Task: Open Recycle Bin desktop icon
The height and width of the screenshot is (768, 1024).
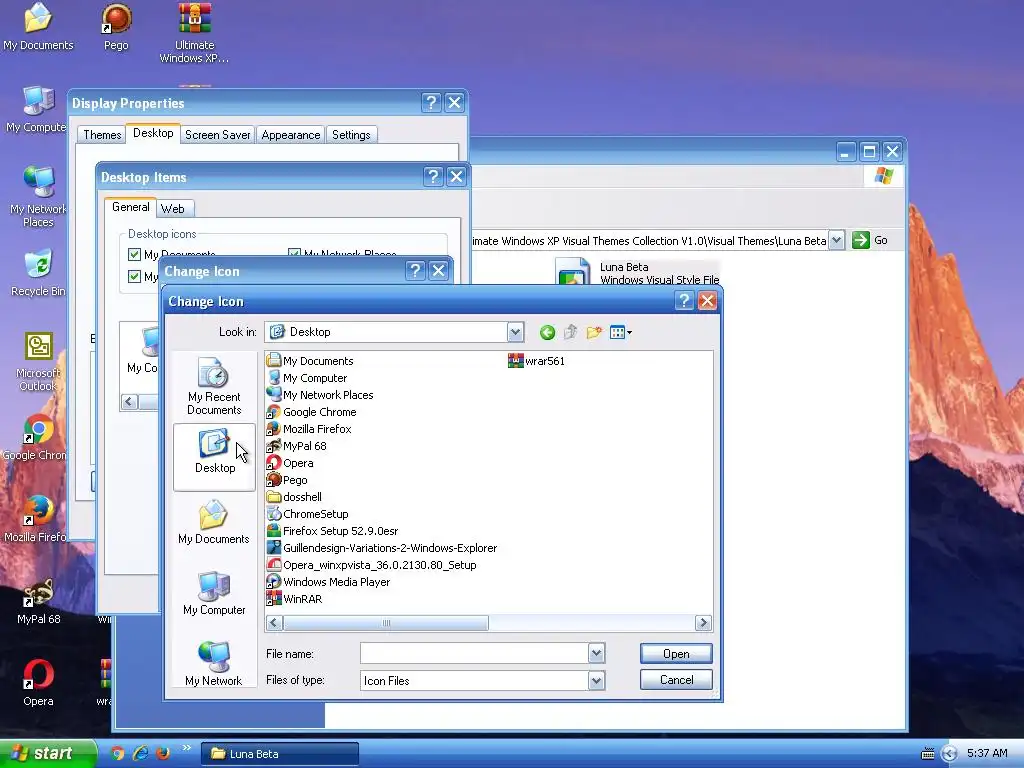Action: click(x=38, y=273)
